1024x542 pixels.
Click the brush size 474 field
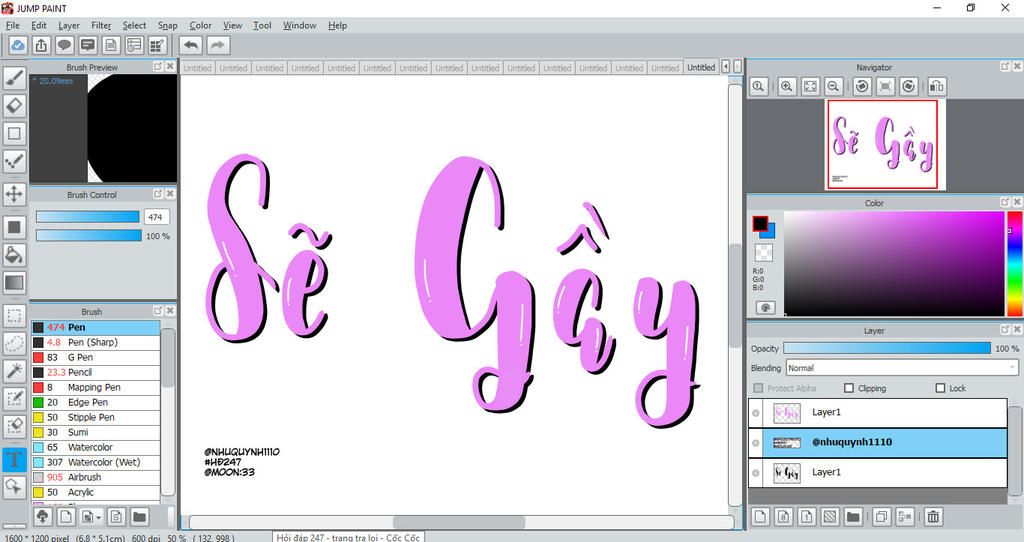pyautogui.click(x=156, y=217)
